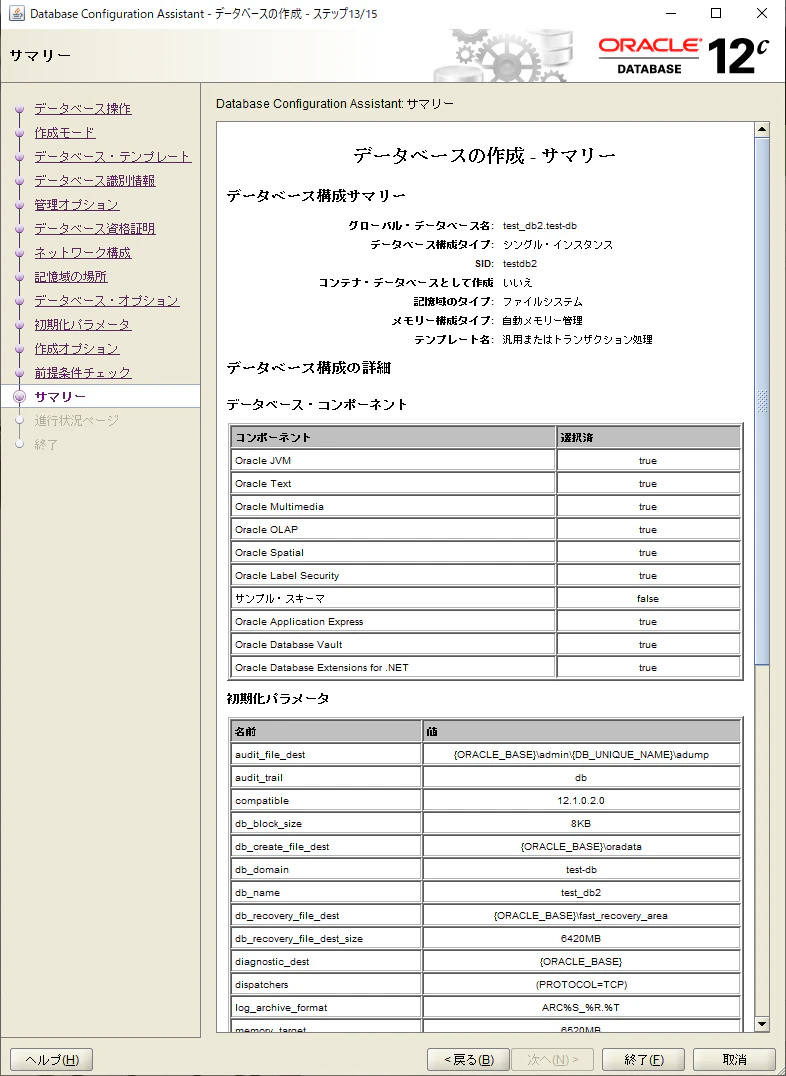Click the false value for サンプル・スキーマ
Image resolution: width=786 pixels, height=1076 pixels.
647,598
